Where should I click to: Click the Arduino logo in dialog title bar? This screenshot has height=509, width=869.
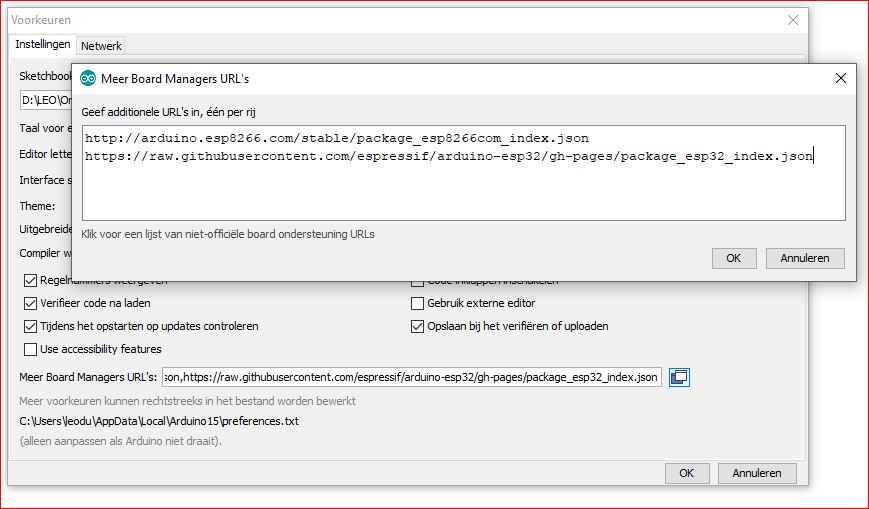pyautogui.click(x=88, y=78)
